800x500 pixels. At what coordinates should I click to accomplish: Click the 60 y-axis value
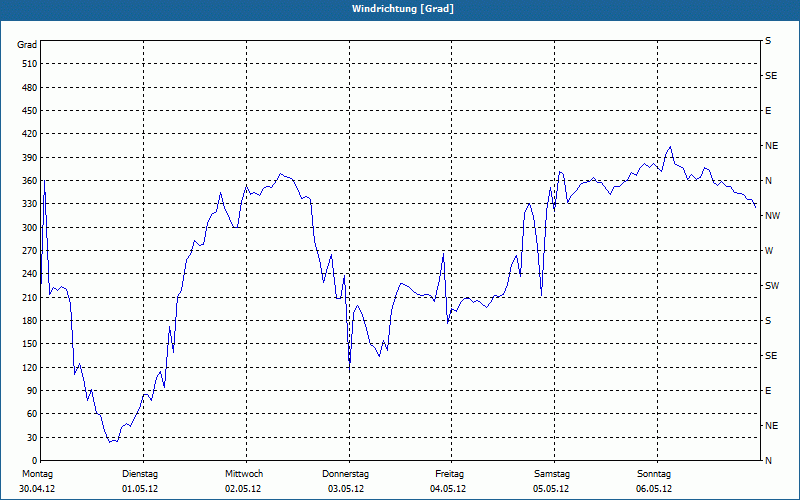[x=32, y=414]
